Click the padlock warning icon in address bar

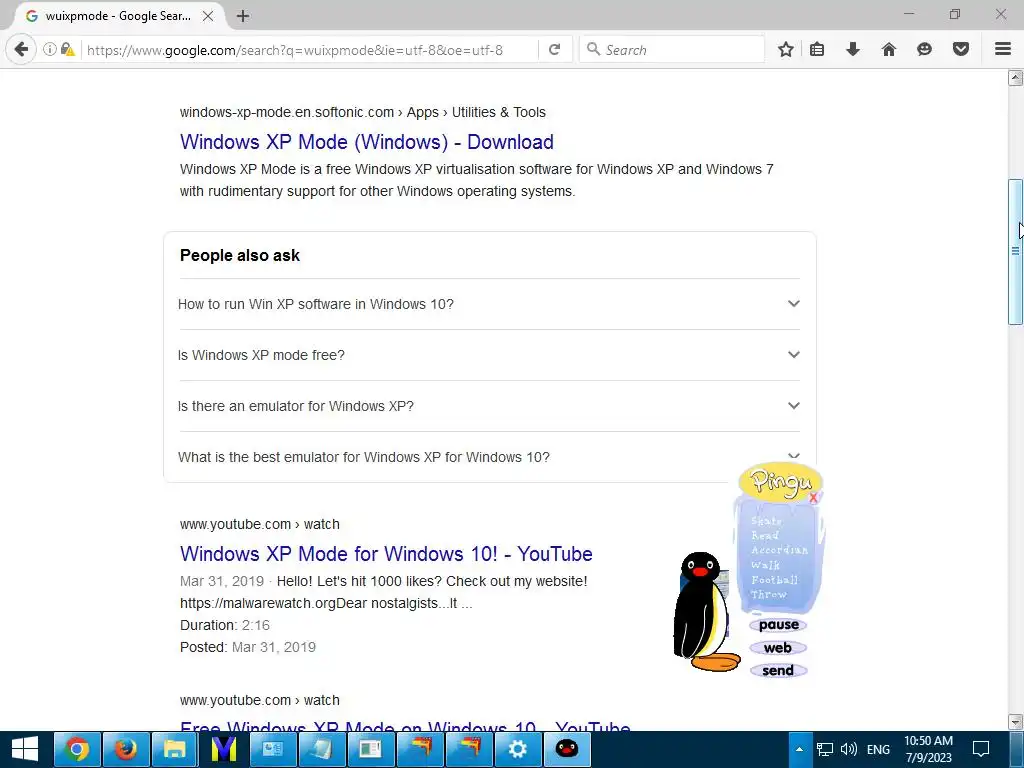[67, 49]
